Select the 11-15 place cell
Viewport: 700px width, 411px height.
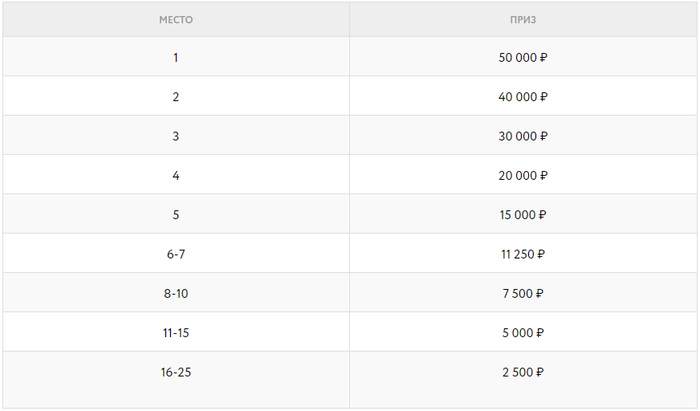176,332
